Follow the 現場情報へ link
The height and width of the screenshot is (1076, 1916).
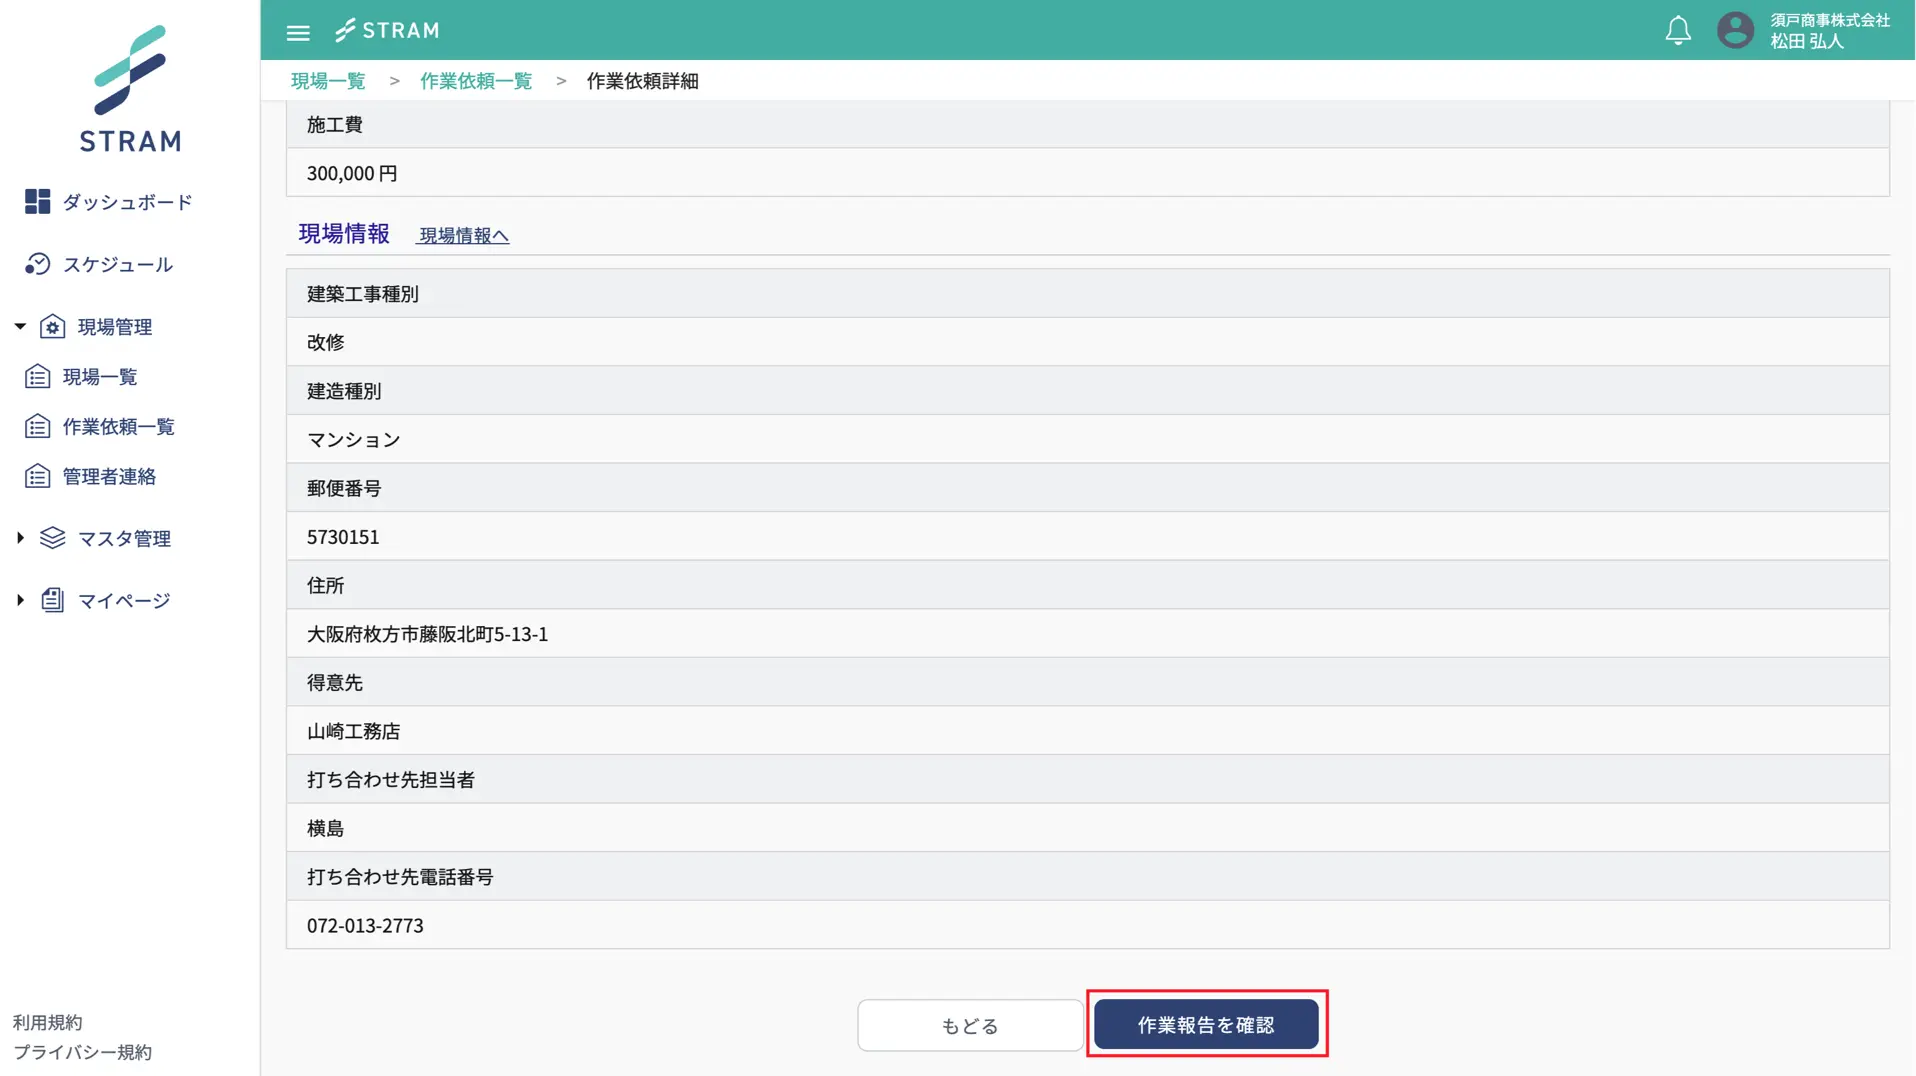[464, 235]
